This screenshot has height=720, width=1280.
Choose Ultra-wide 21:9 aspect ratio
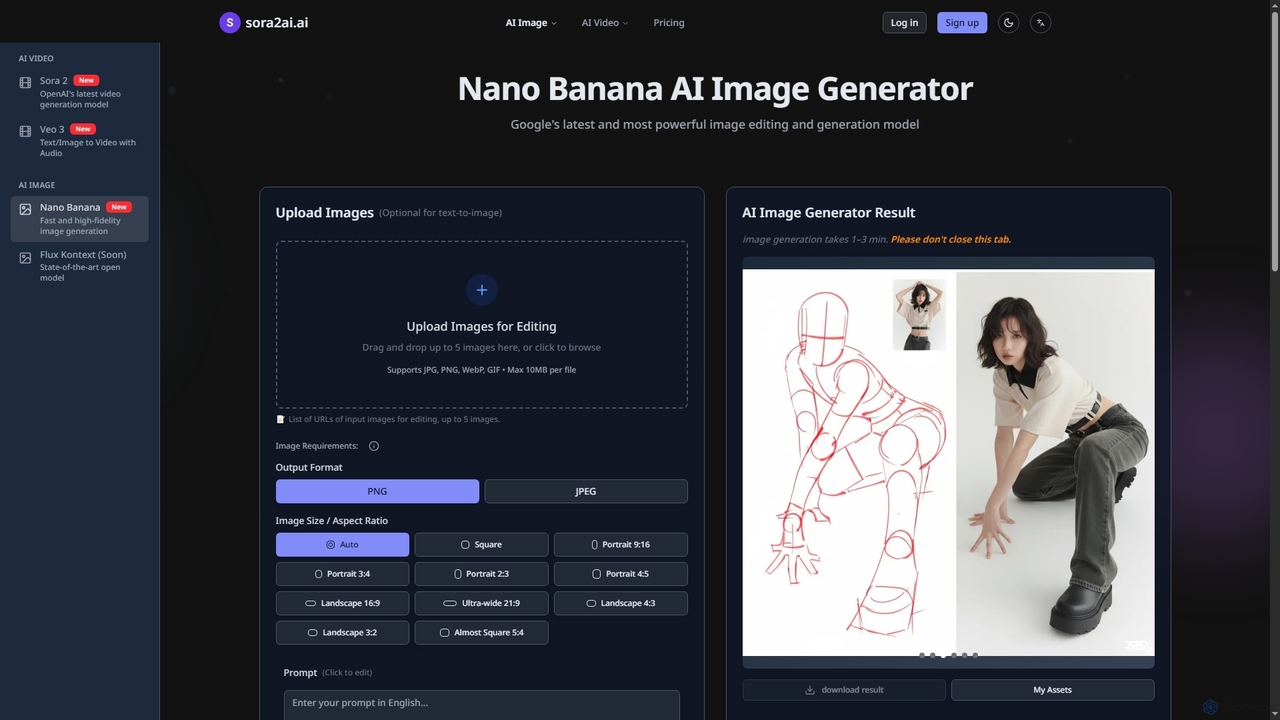(x=481, y=603)
